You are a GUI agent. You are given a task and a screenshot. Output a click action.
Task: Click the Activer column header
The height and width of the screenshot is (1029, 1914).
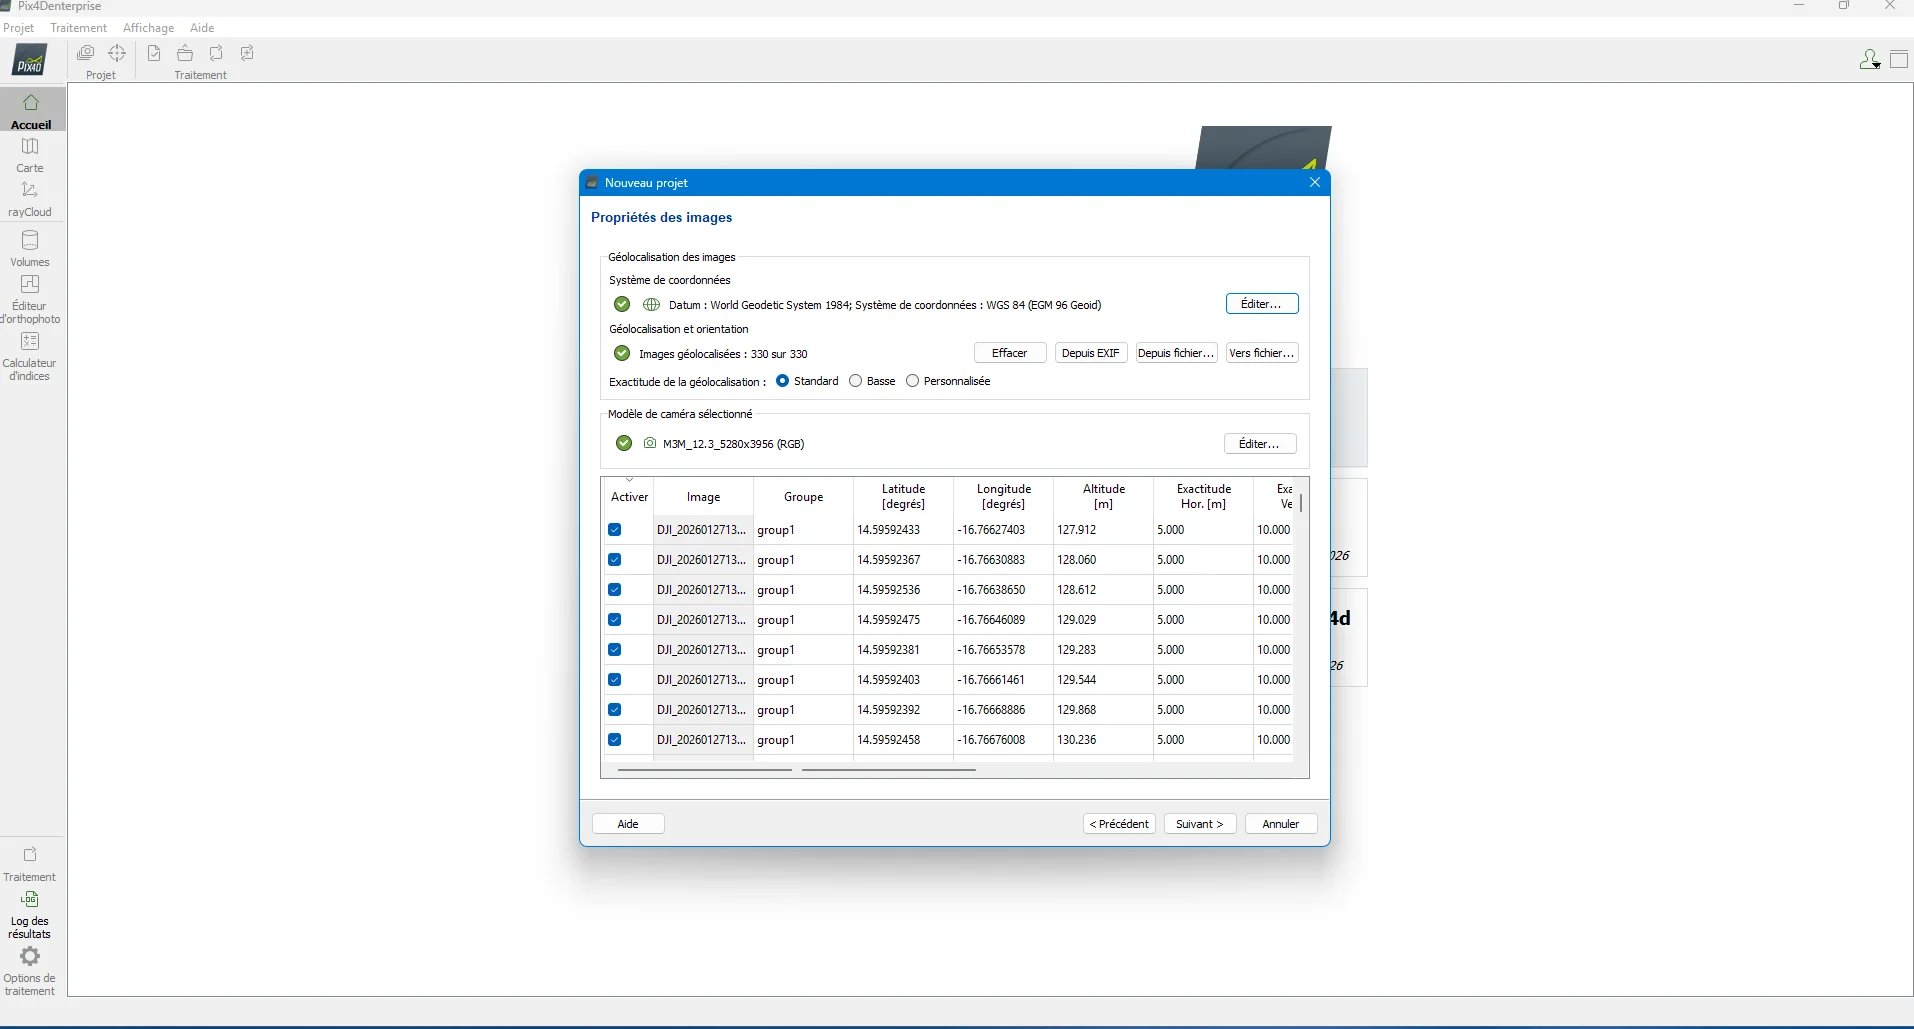click(x=630, y=497)
